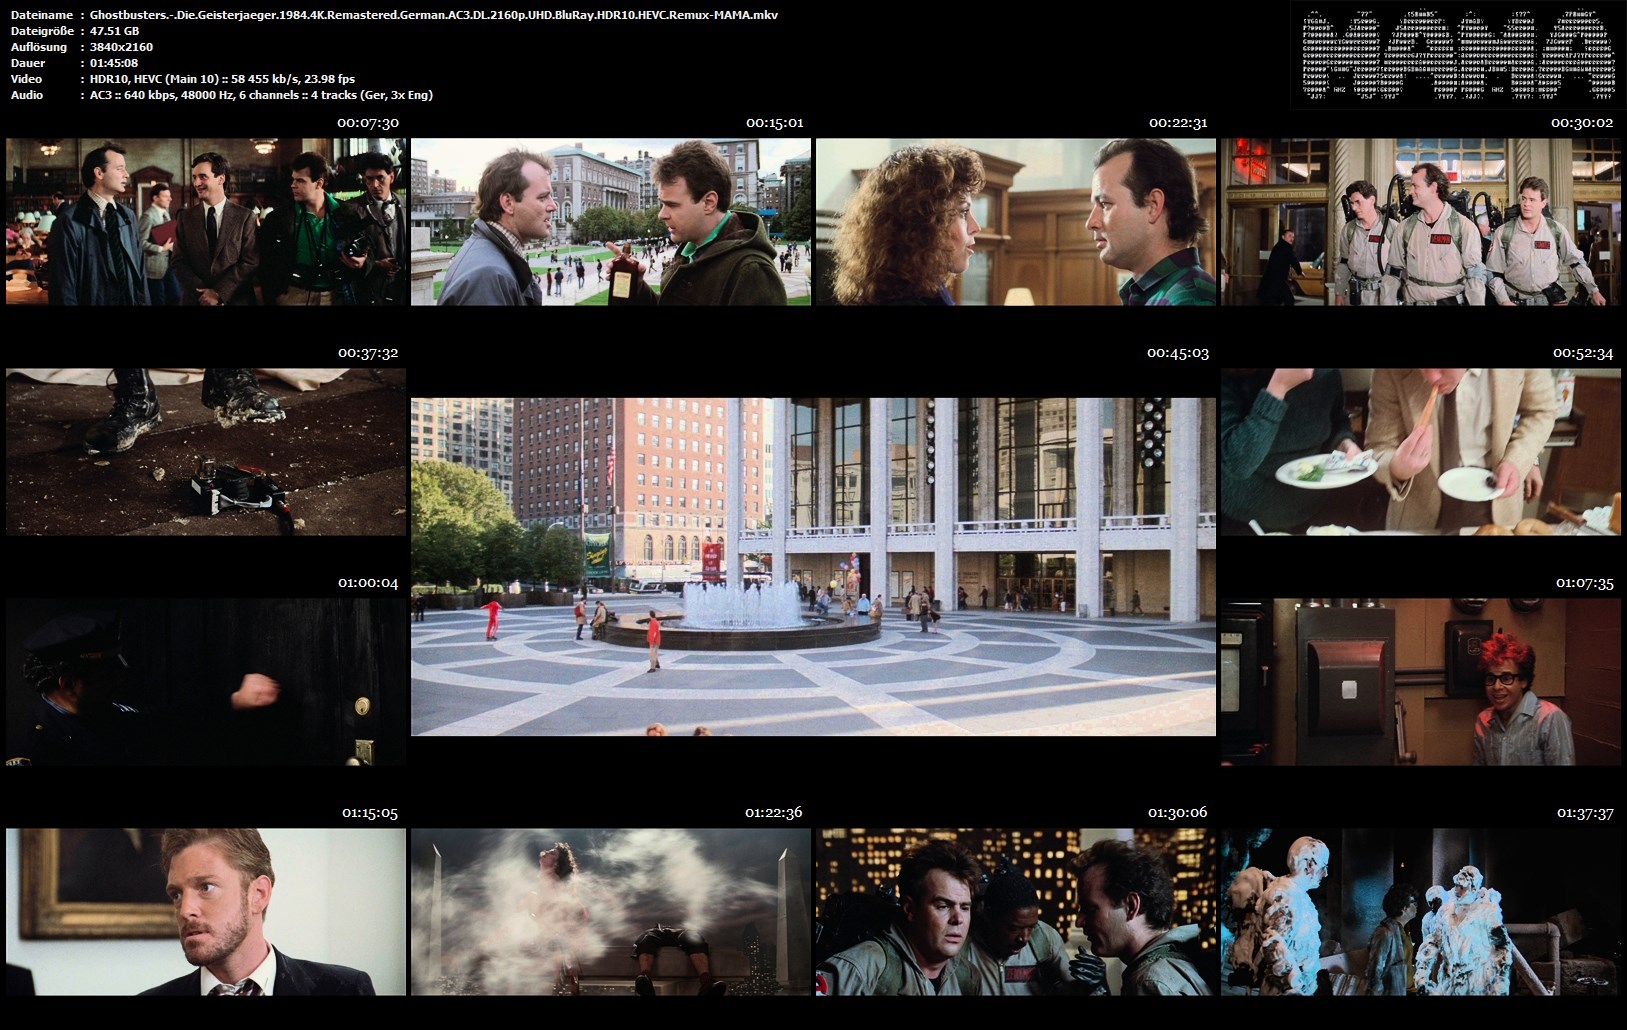Click the Video field label
This screenshot has width=1627, height=1030.
tap(26, 79)
